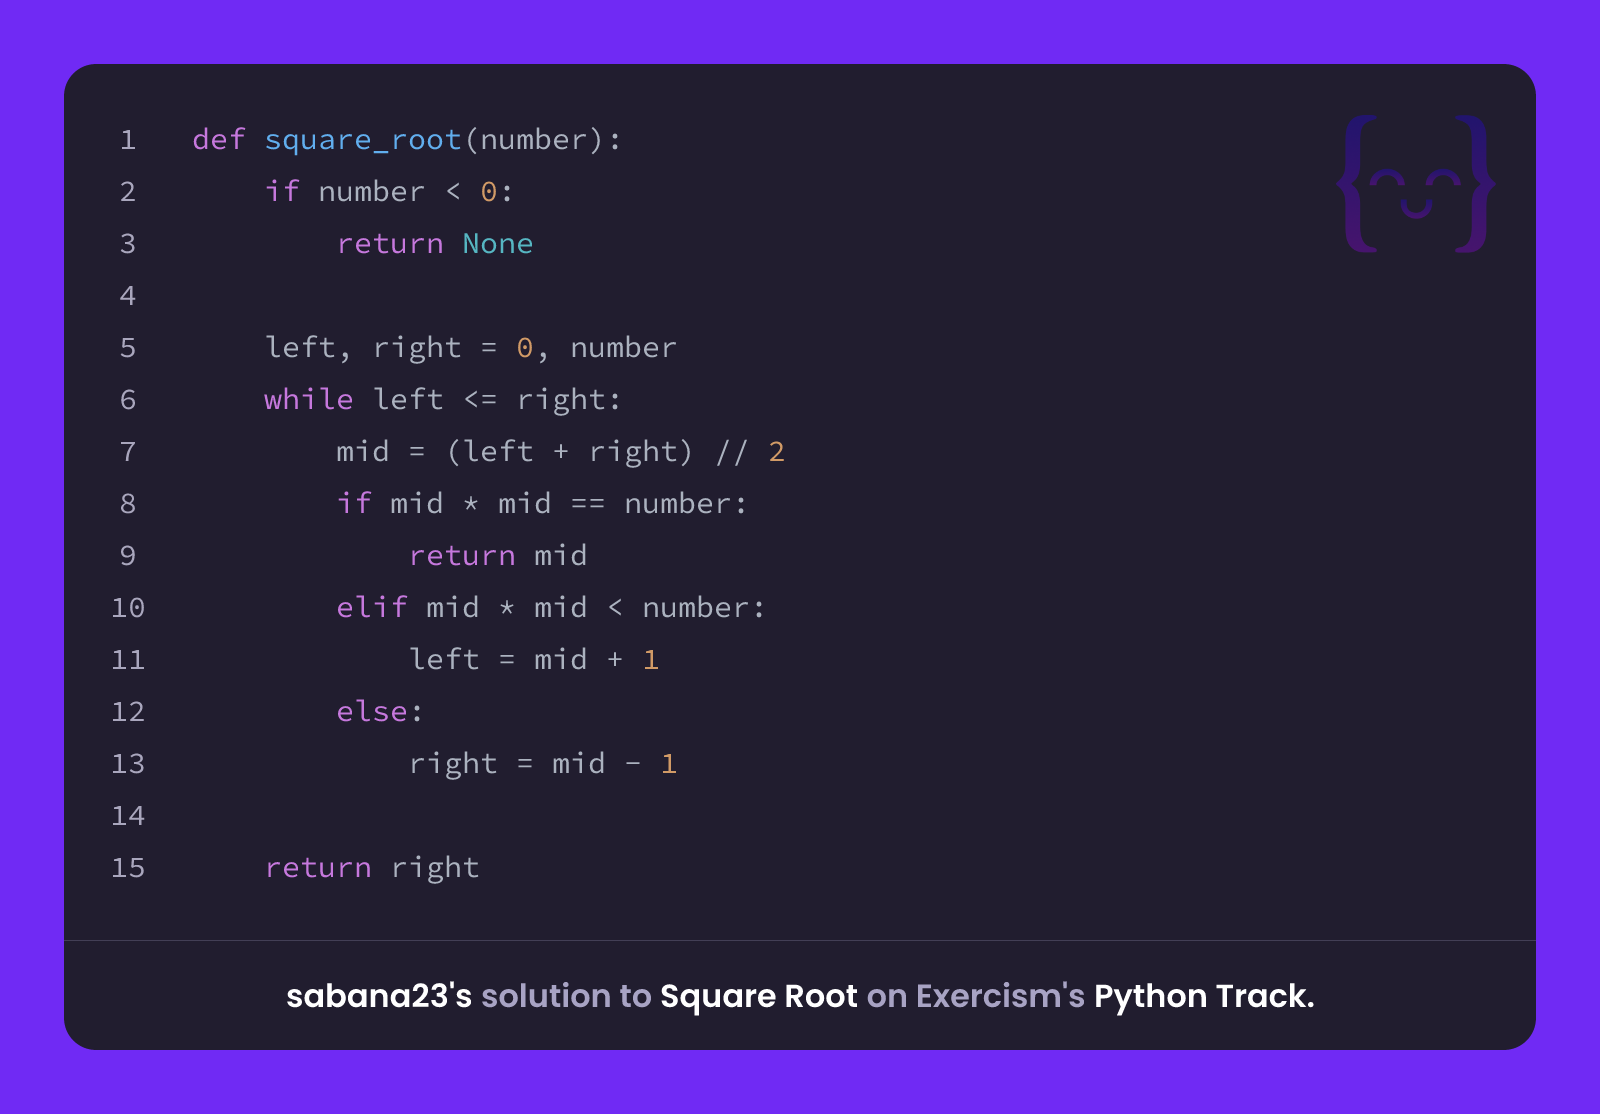
Task: Click line number 10 in the gutter
Action: pos(128,608)
